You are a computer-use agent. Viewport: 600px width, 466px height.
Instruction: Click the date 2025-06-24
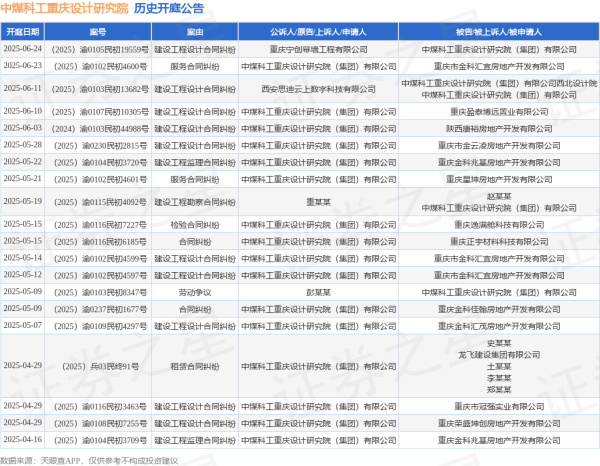(x=23, y=49)
